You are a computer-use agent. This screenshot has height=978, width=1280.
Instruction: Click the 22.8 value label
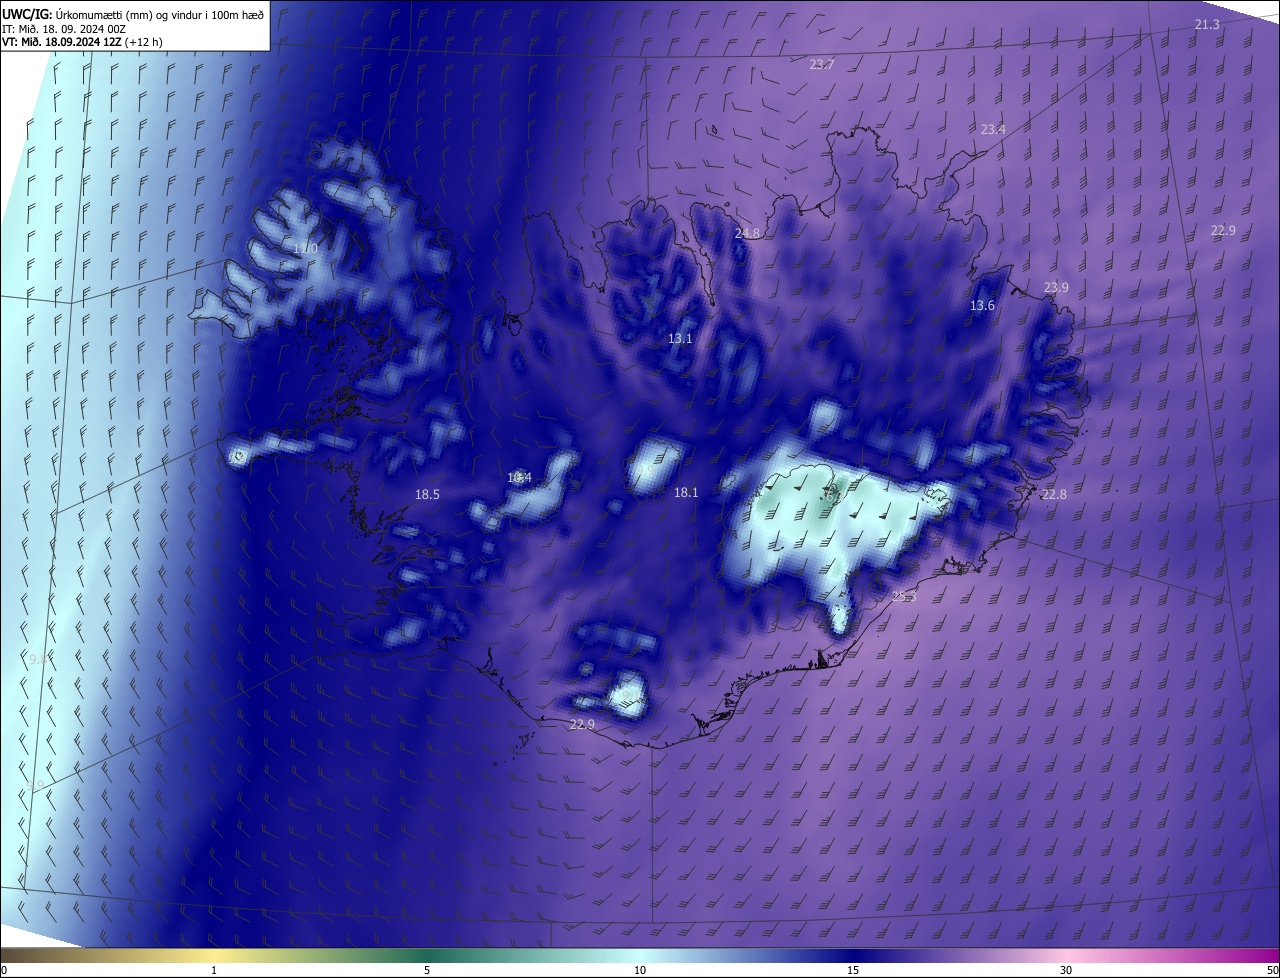[x=1055, y=494]
